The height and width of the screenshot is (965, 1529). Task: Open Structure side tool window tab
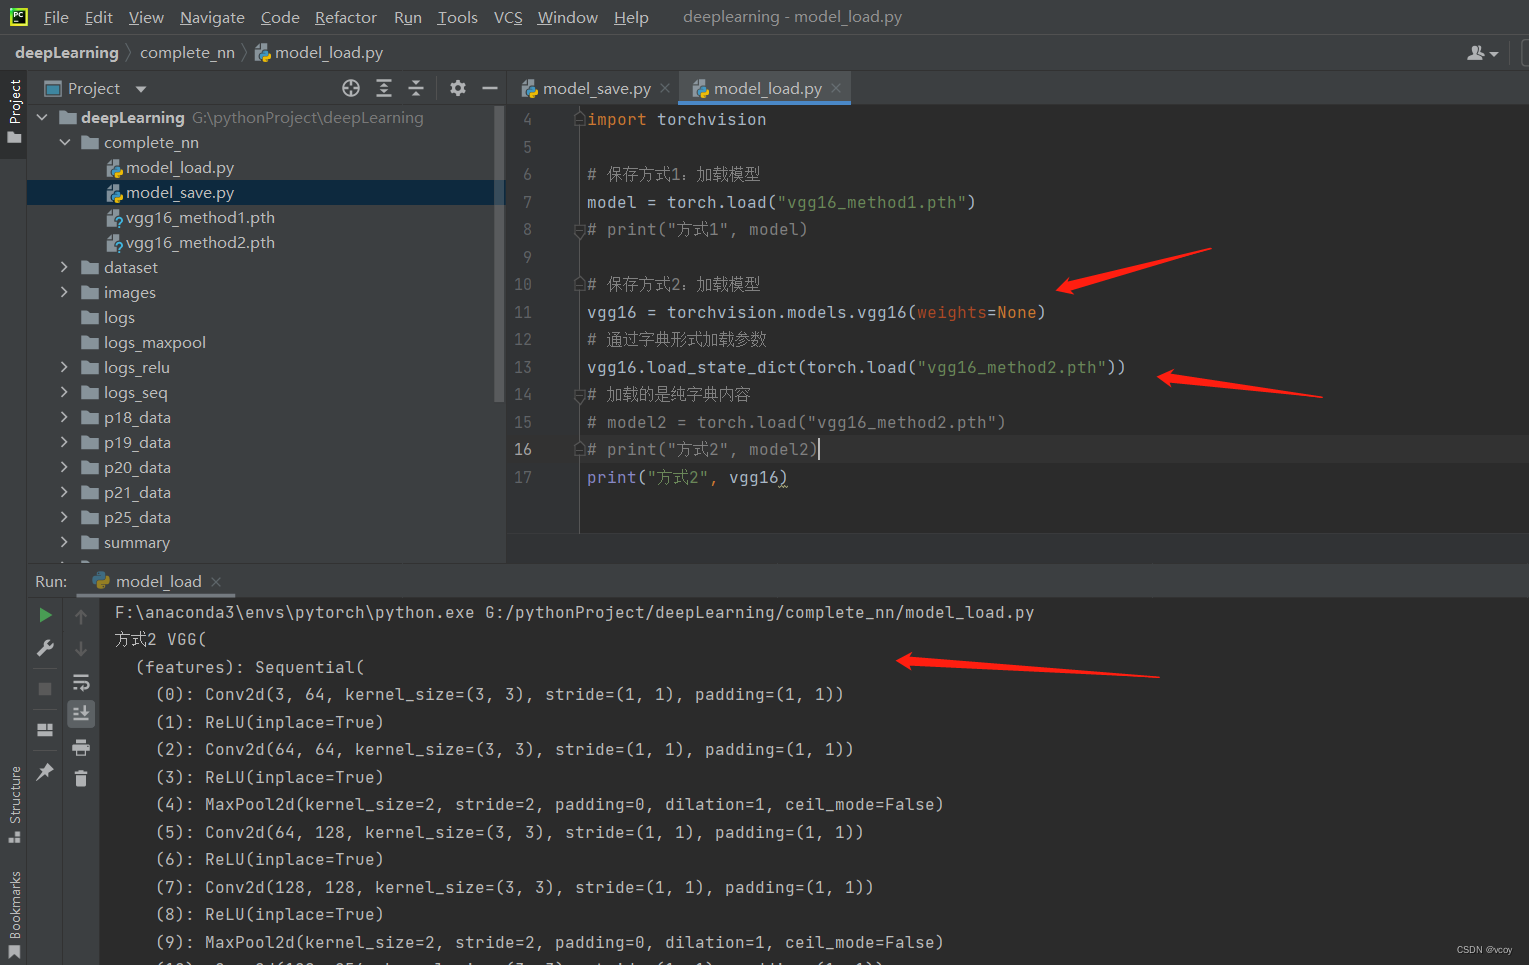tap(14, 804)
